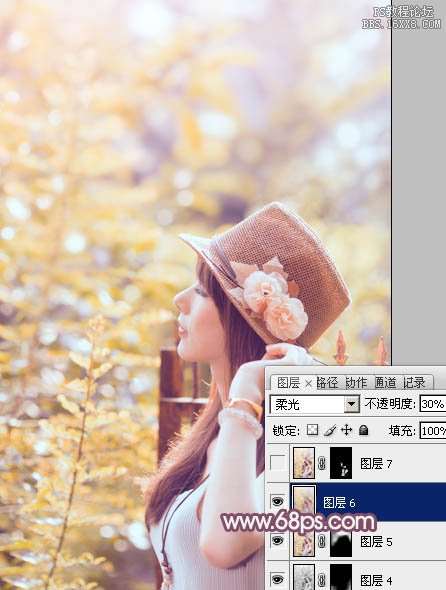Select the layer mask thumbnail of 图层 7
Viewport: 446px width, 590px height.
[341, 463]
